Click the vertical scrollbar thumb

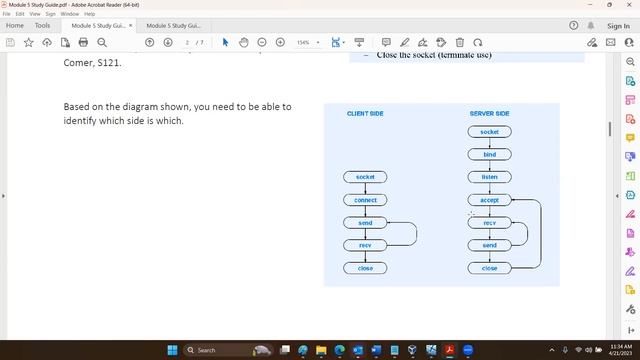(610, 129)
